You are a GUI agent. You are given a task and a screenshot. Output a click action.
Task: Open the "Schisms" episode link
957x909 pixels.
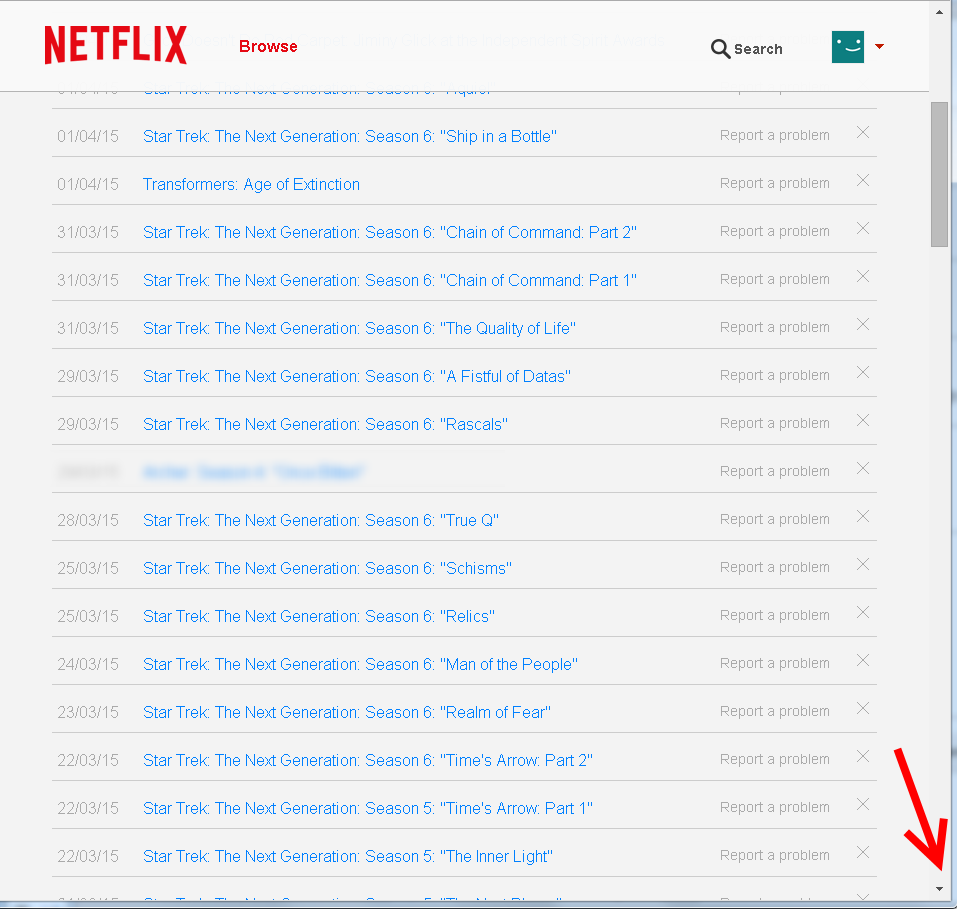coord(327,568)
